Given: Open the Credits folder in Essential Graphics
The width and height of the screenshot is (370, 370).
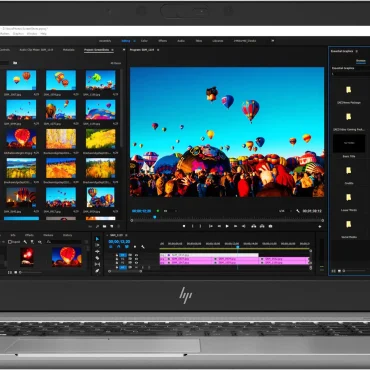Looking at the screenshot, I should 349,171.
